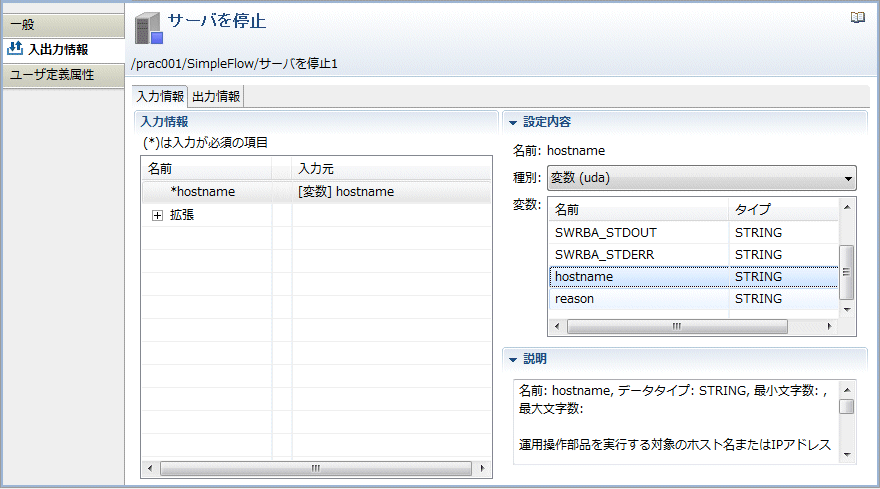Select the *hostname input row

[x=205, y=192]
